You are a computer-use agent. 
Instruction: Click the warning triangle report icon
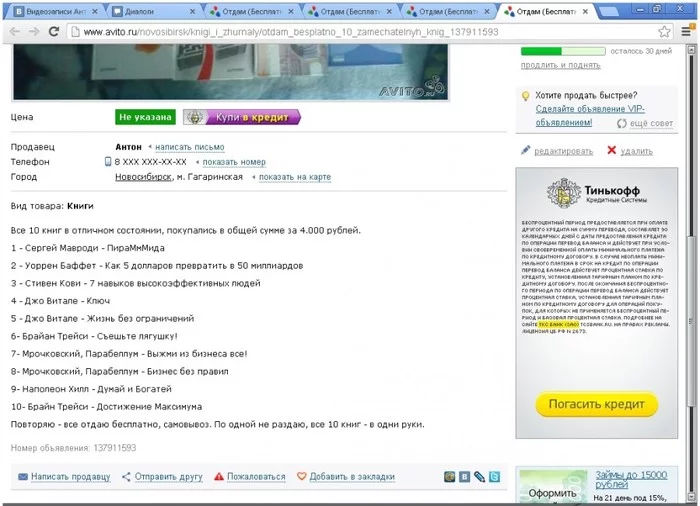(219, 477)
